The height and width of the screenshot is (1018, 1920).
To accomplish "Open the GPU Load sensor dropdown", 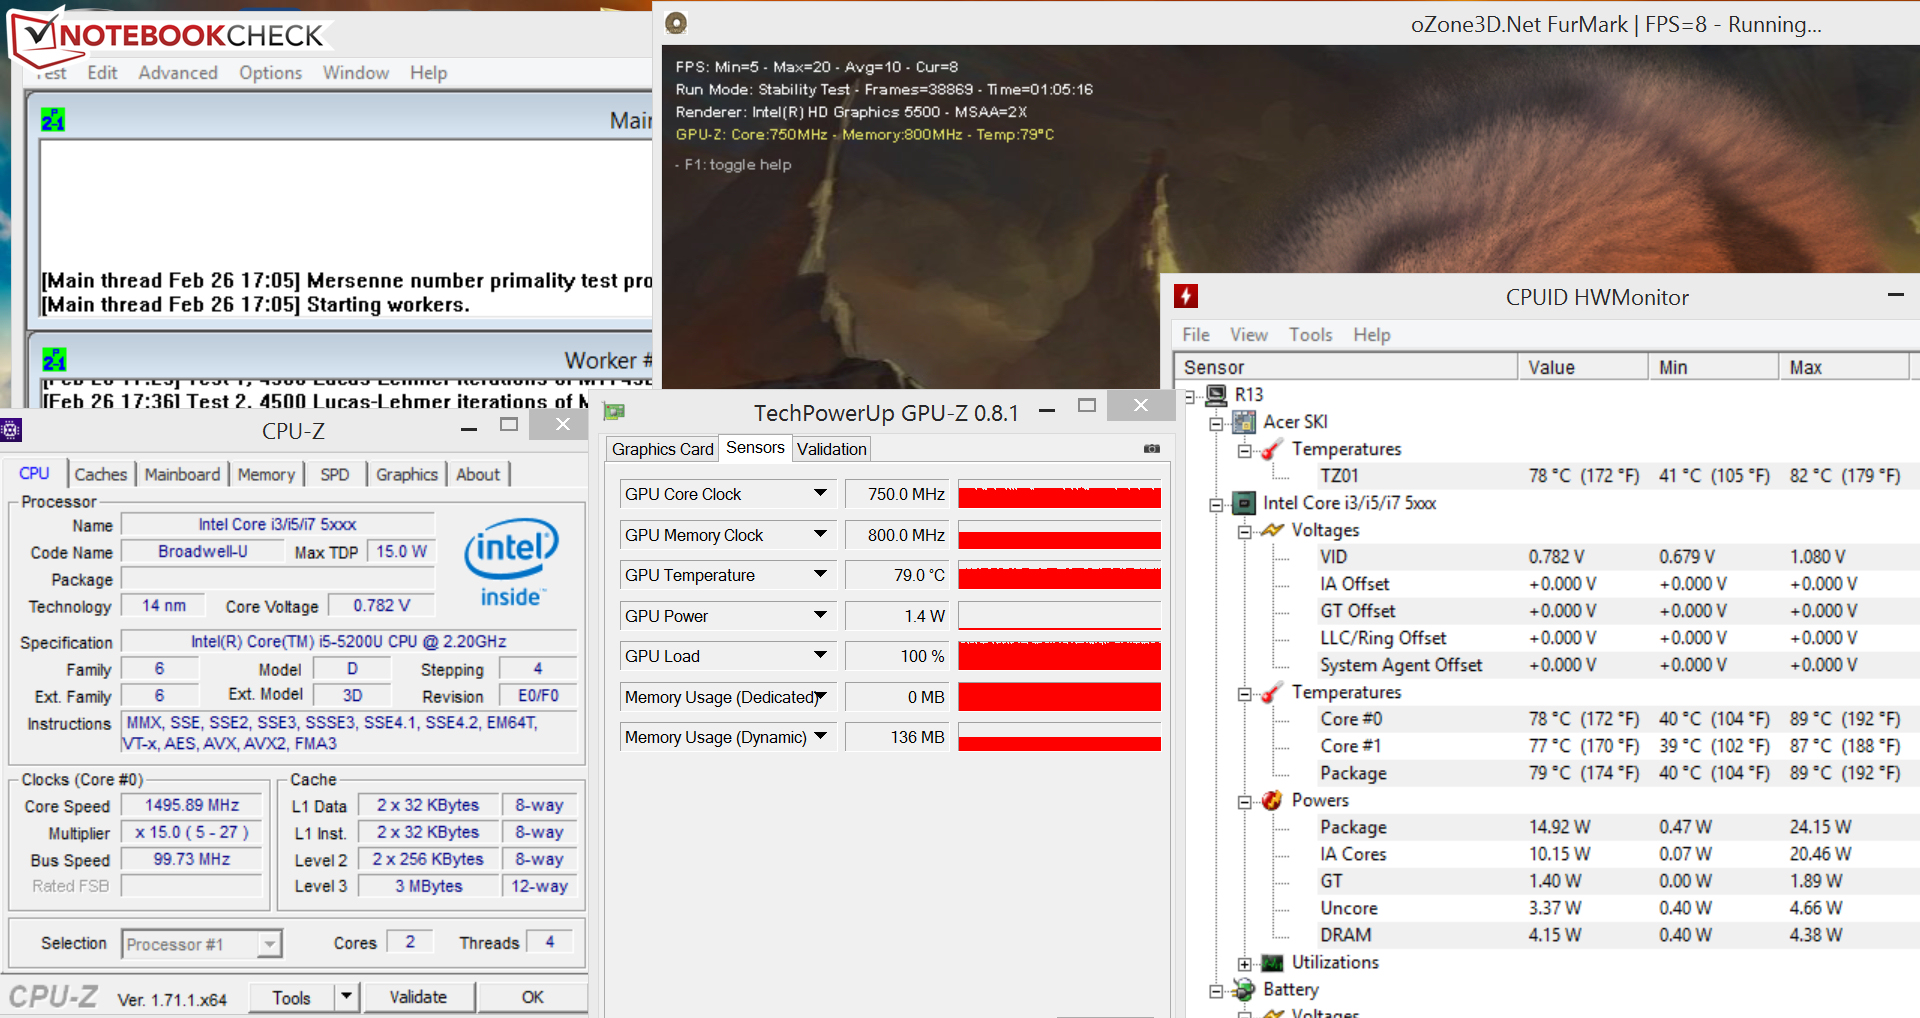I will click(820, 655).
